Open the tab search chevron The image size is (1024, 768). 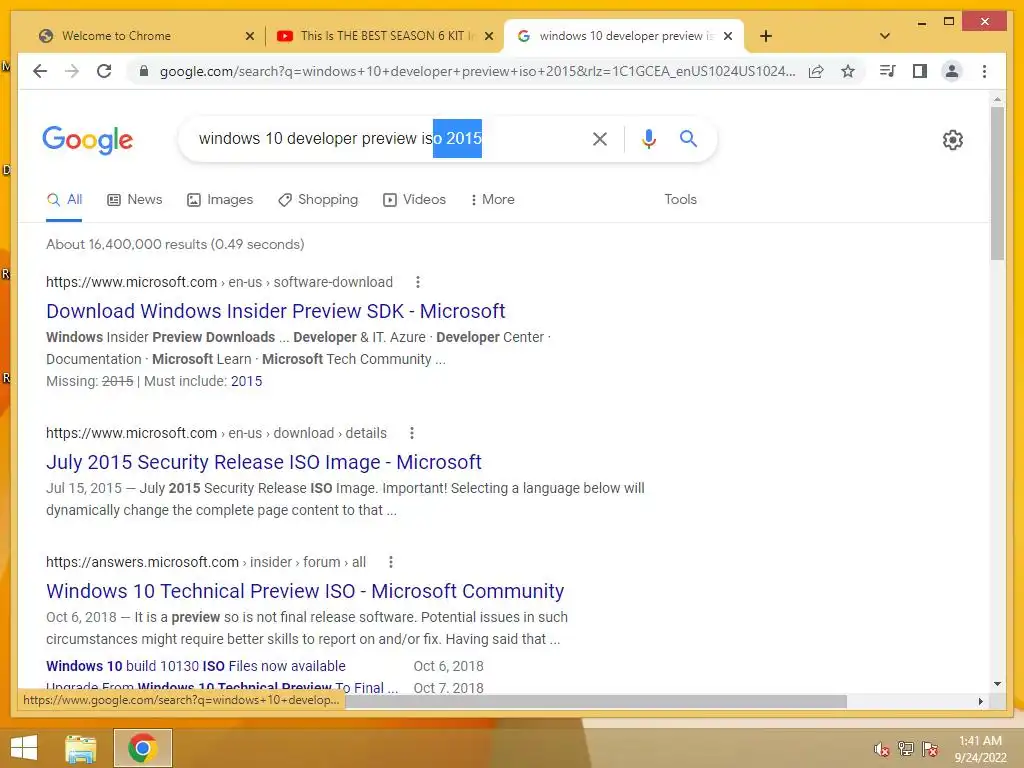[x=885, y=36]
